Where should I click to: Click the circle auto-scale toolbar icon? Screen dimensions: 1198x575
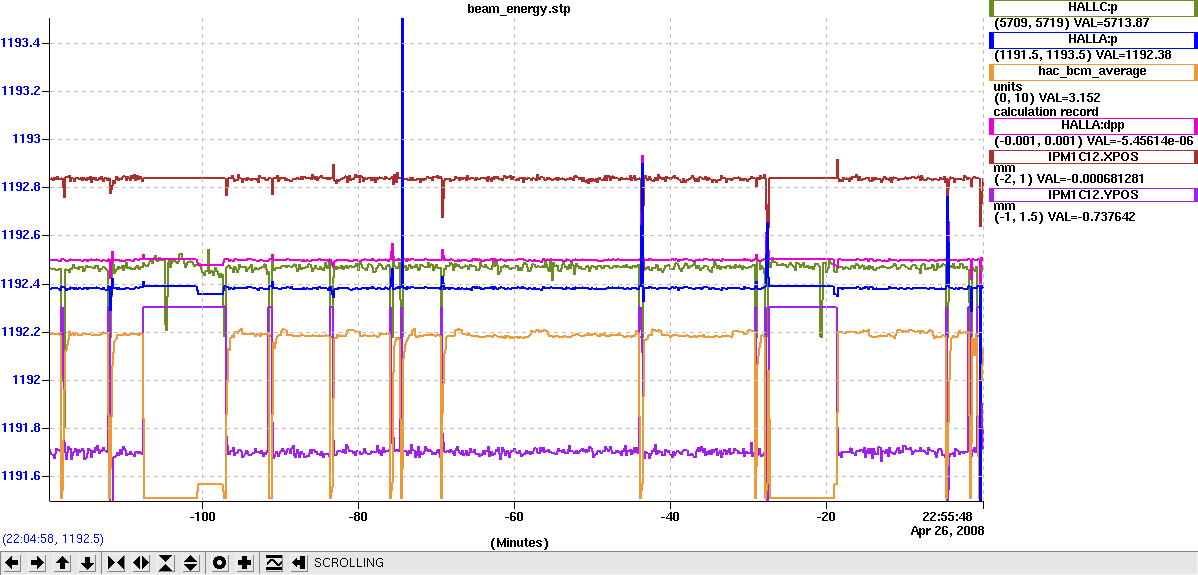tap(220, 563)
